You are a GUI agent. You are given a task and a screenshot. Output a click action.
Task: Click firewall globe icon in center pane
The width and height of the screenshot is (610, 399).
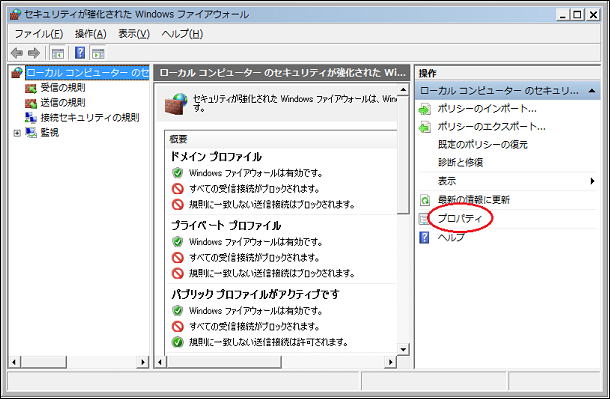point(176,104)
